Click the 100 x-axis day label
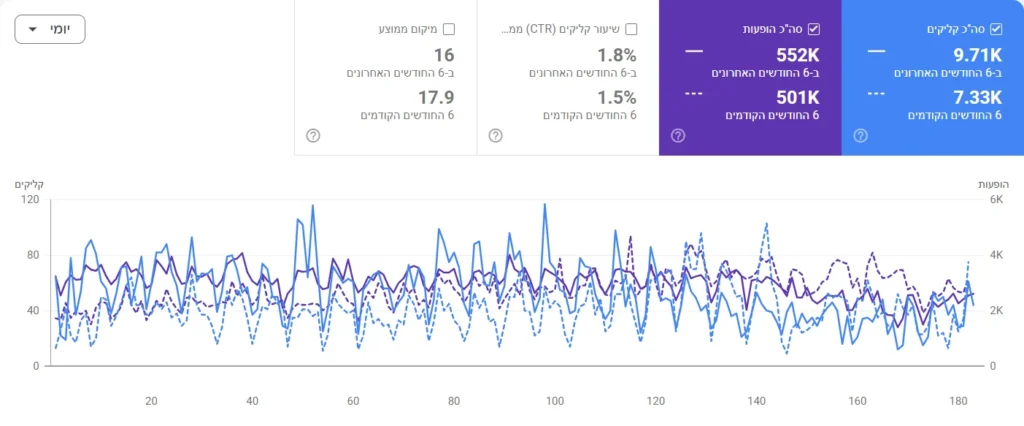 (x=554, y=401)
